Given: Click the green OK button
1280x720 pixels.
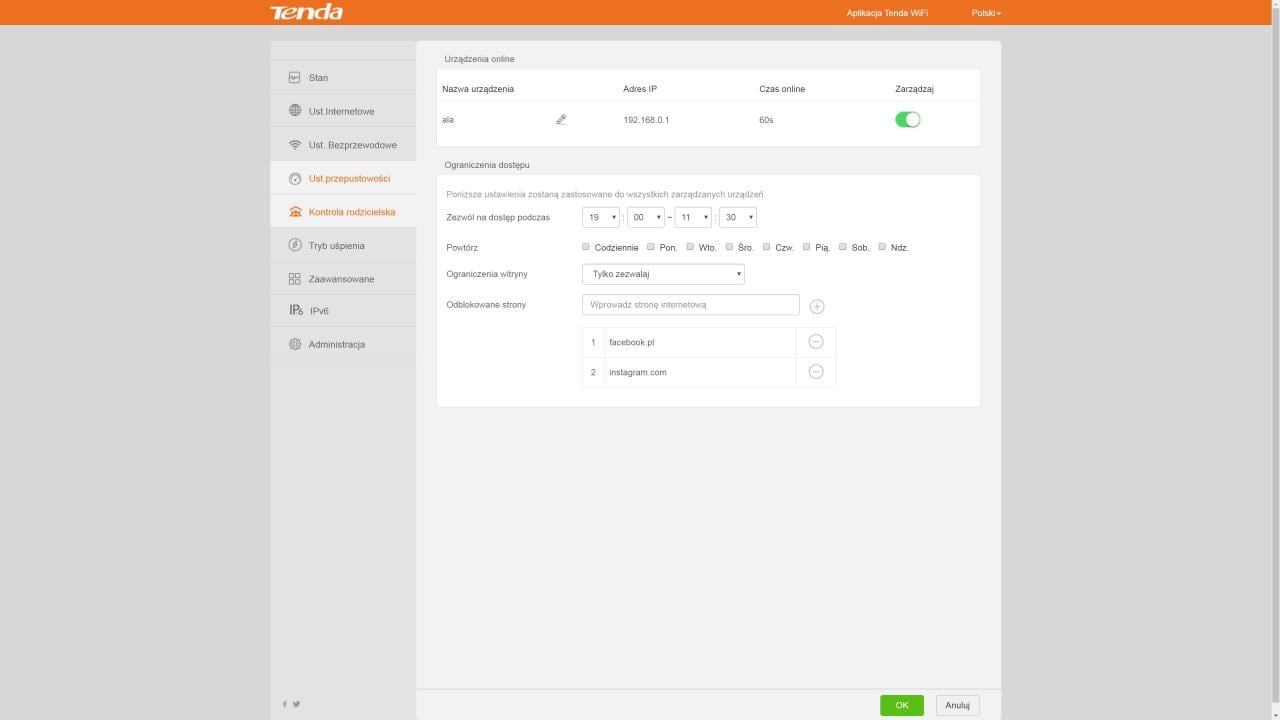Looking at the screenshot, I should (902, 705).
